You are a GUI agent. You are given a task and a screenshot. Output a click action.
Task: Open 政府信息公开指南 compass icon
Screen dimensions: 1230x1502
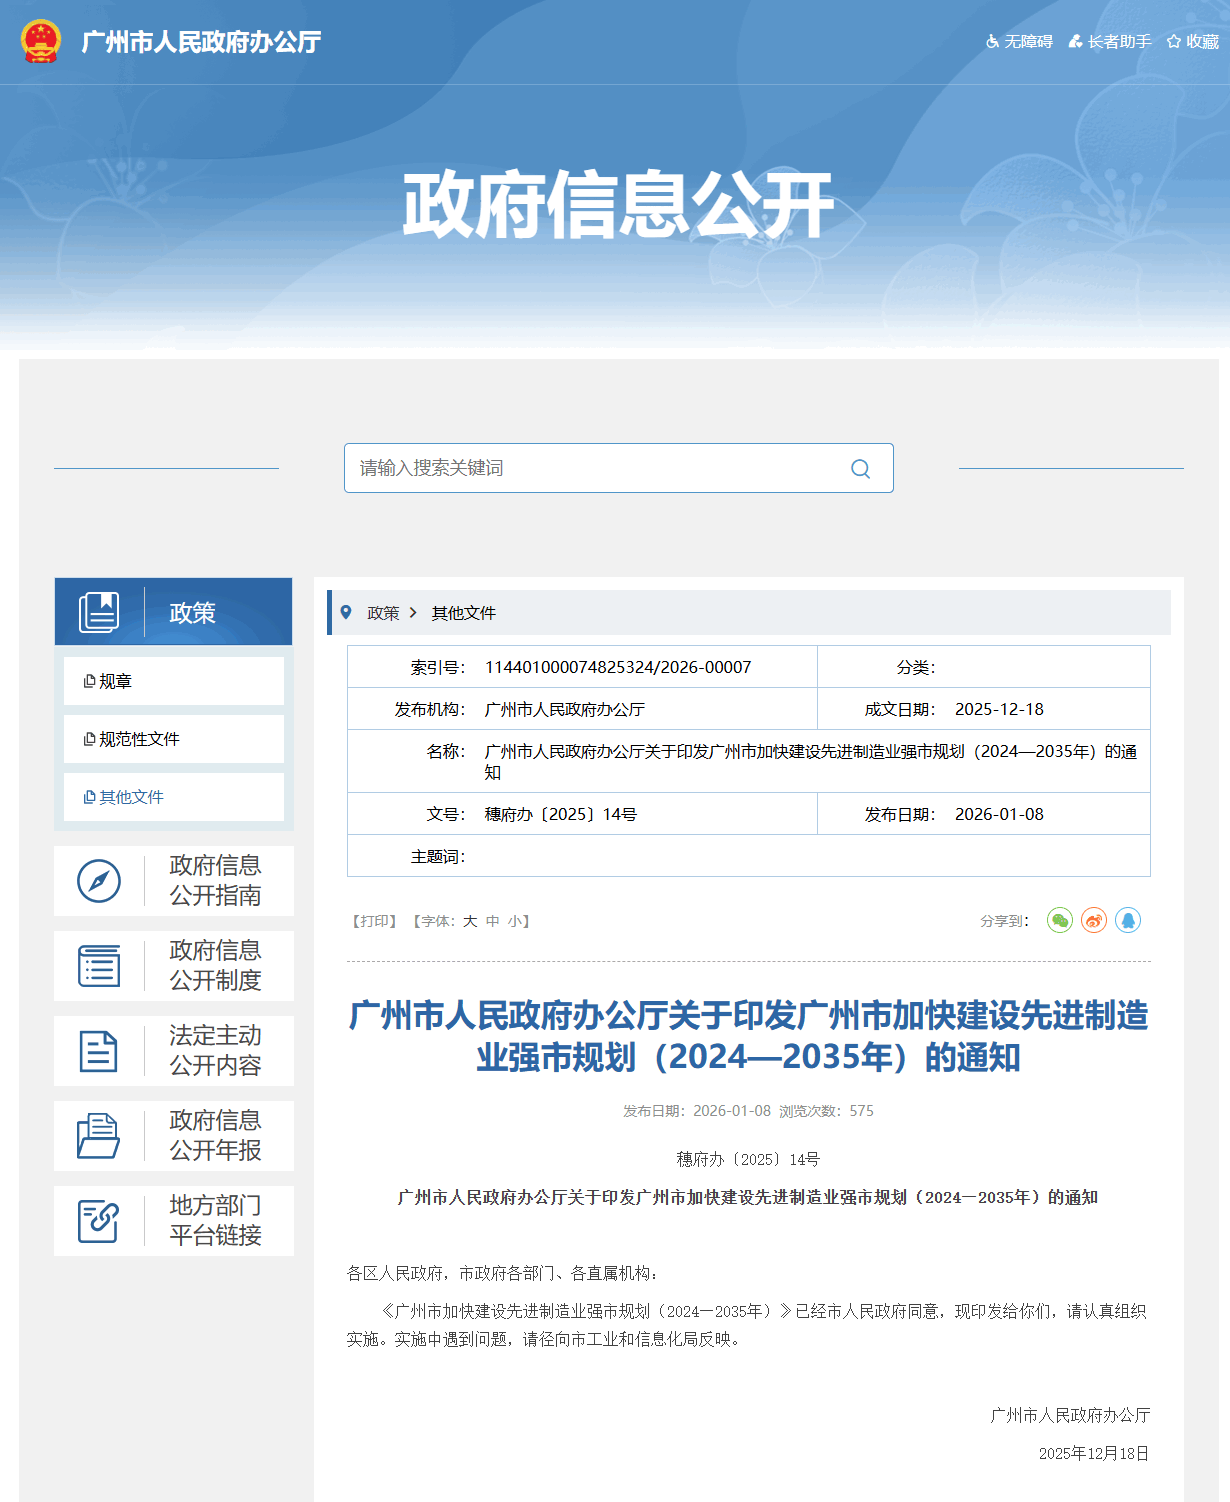[99, 881]
